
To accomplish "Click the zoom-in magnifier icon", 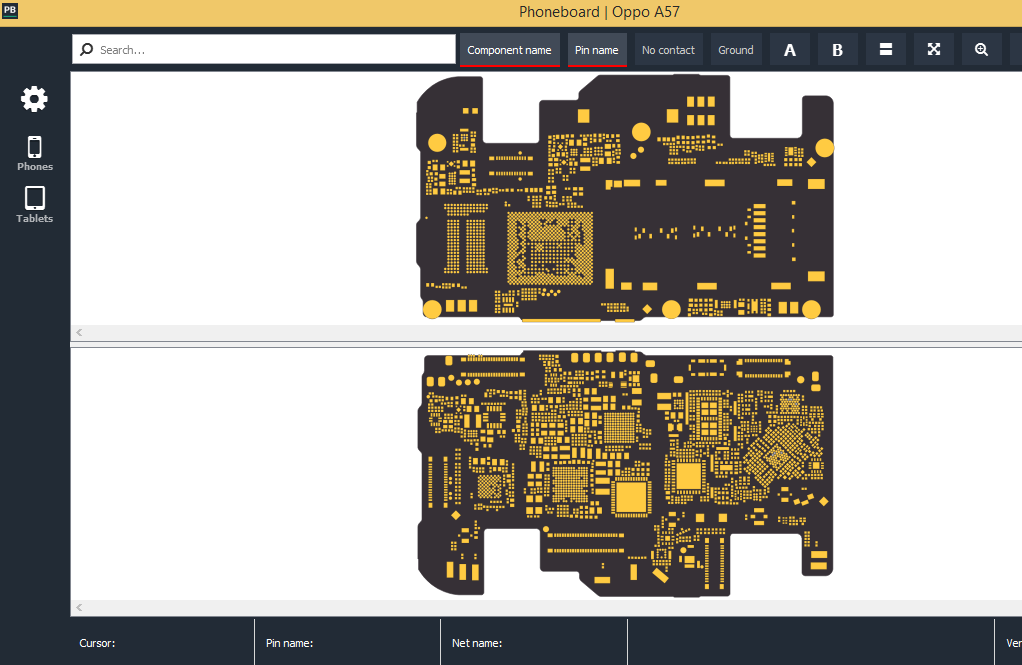I will [x=982, y=50].
